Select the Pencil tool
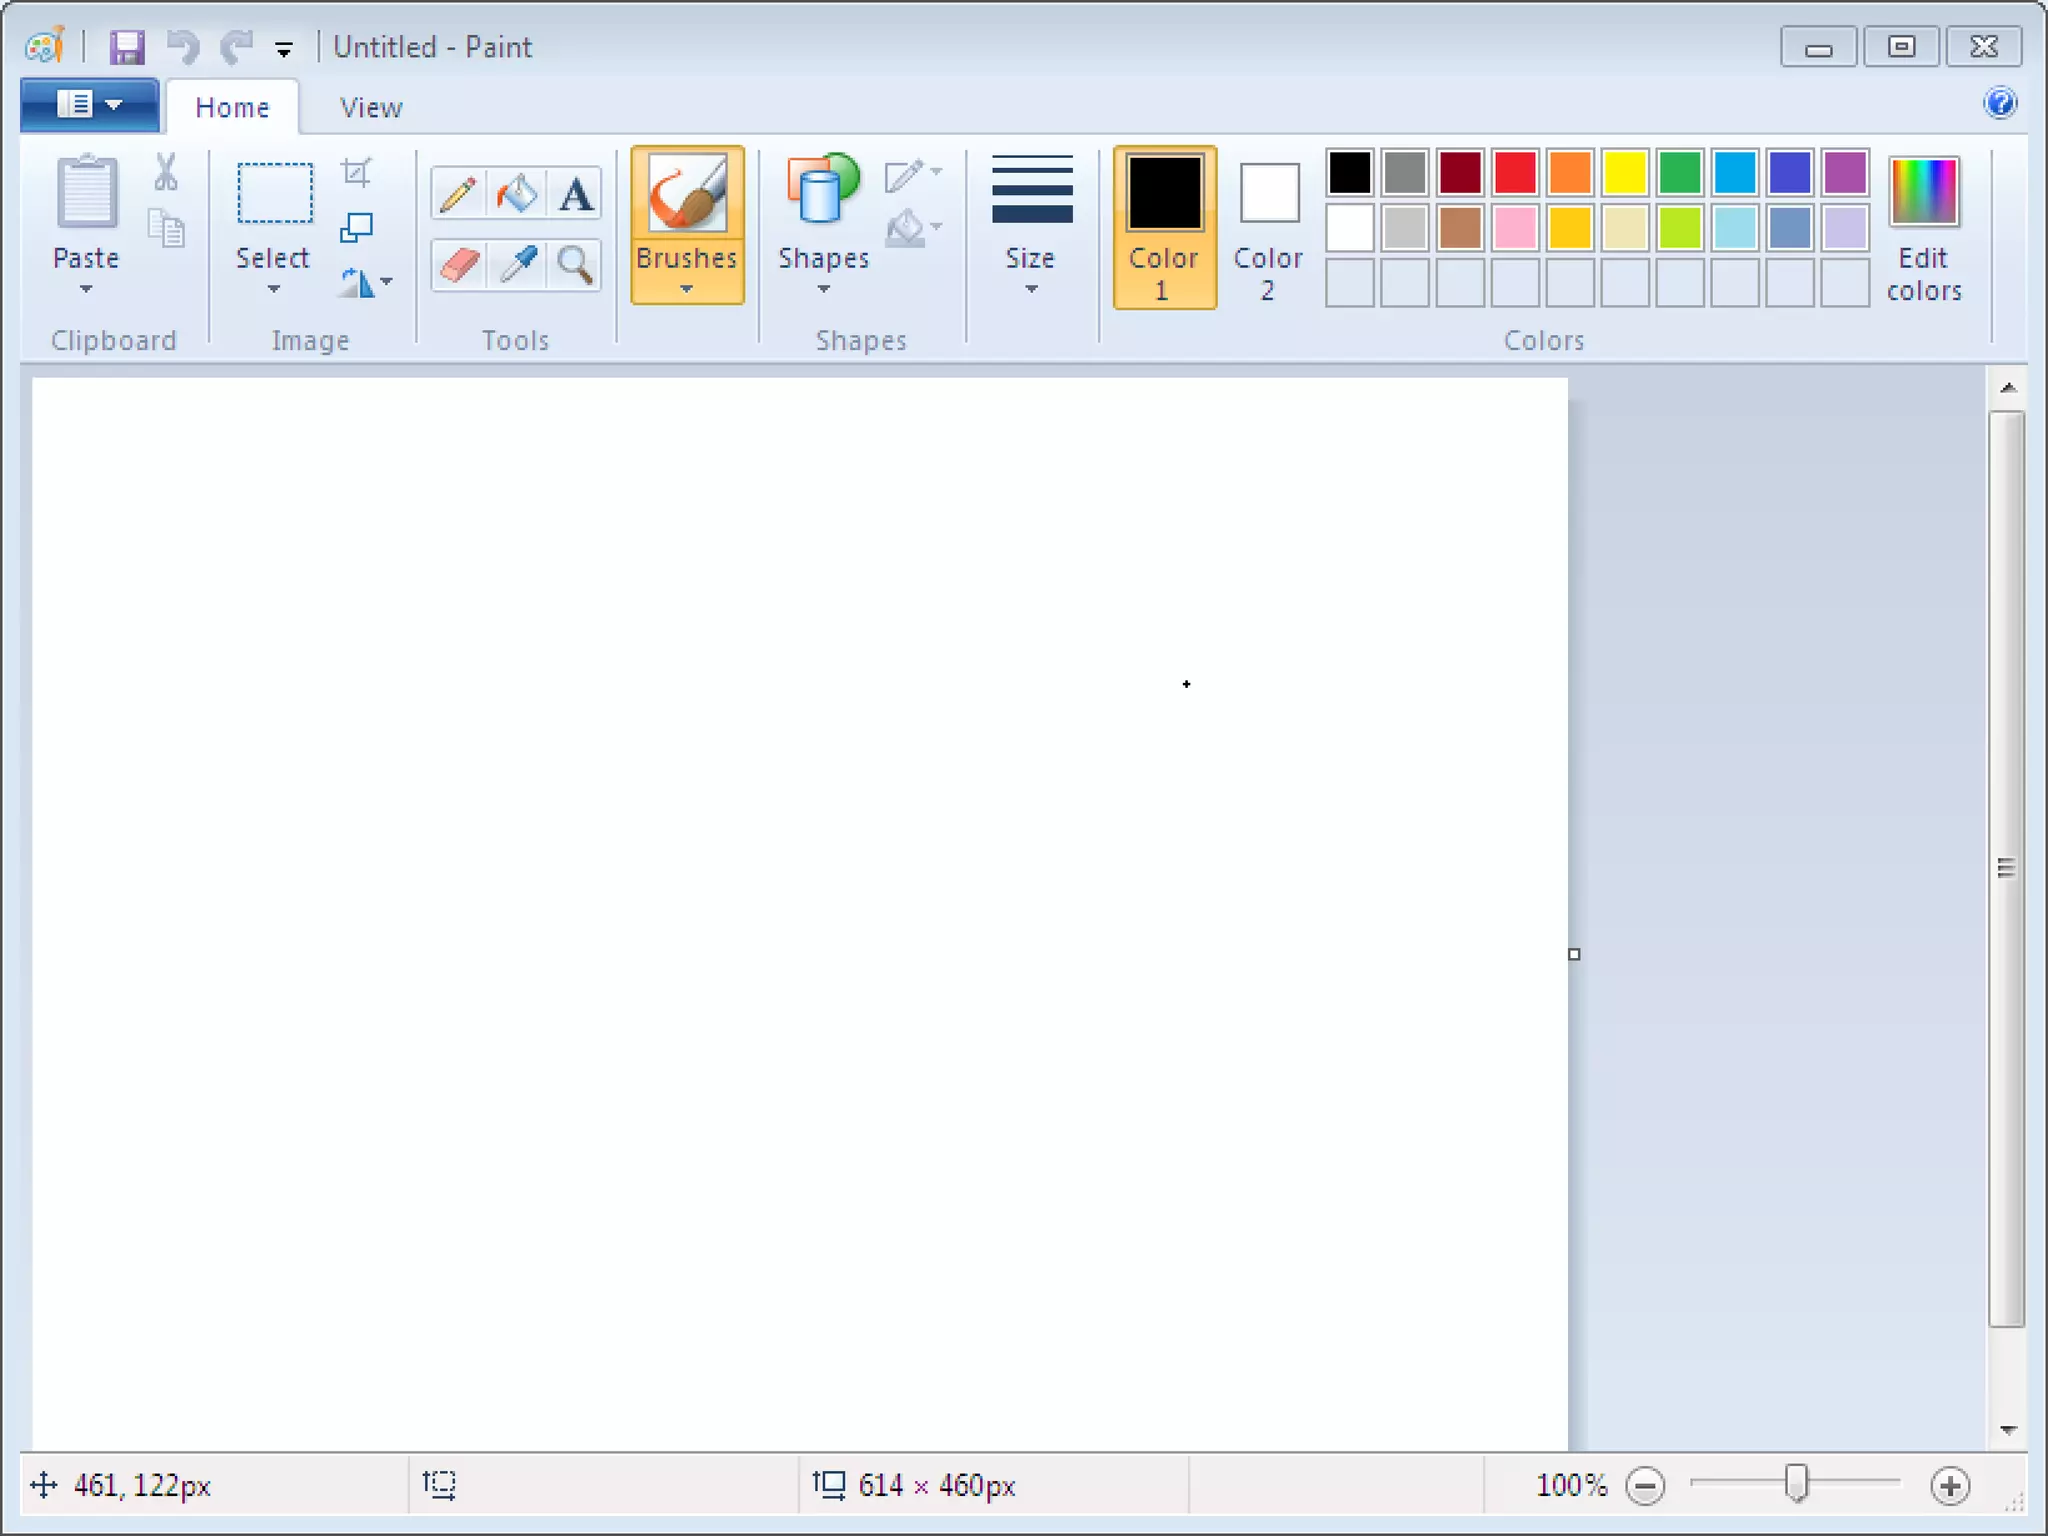Image resolution: width=2048 pixels, height=1536 pixels. (458, 193)
